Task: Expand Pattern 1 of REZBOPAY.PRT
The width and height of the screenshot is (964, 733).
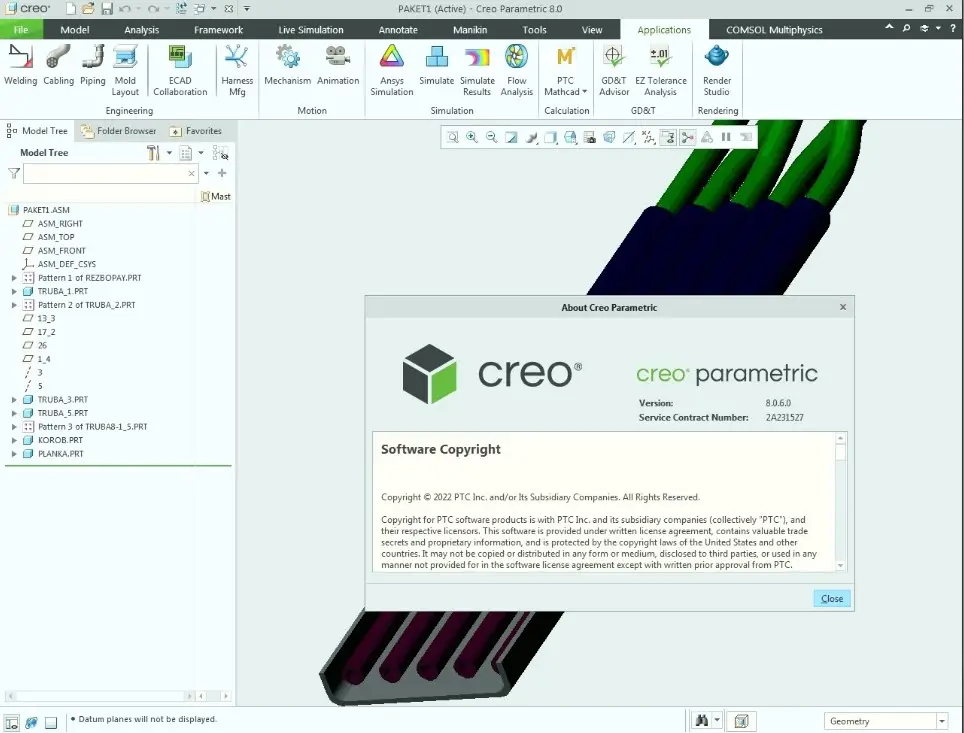Action: 14,278
